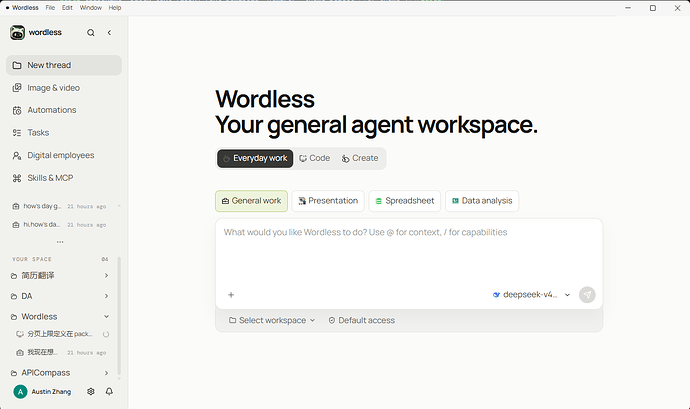Image resolution: width=690 pixels, height=409 pixels.
Task: Open the File menu
Action: point(50,8)
